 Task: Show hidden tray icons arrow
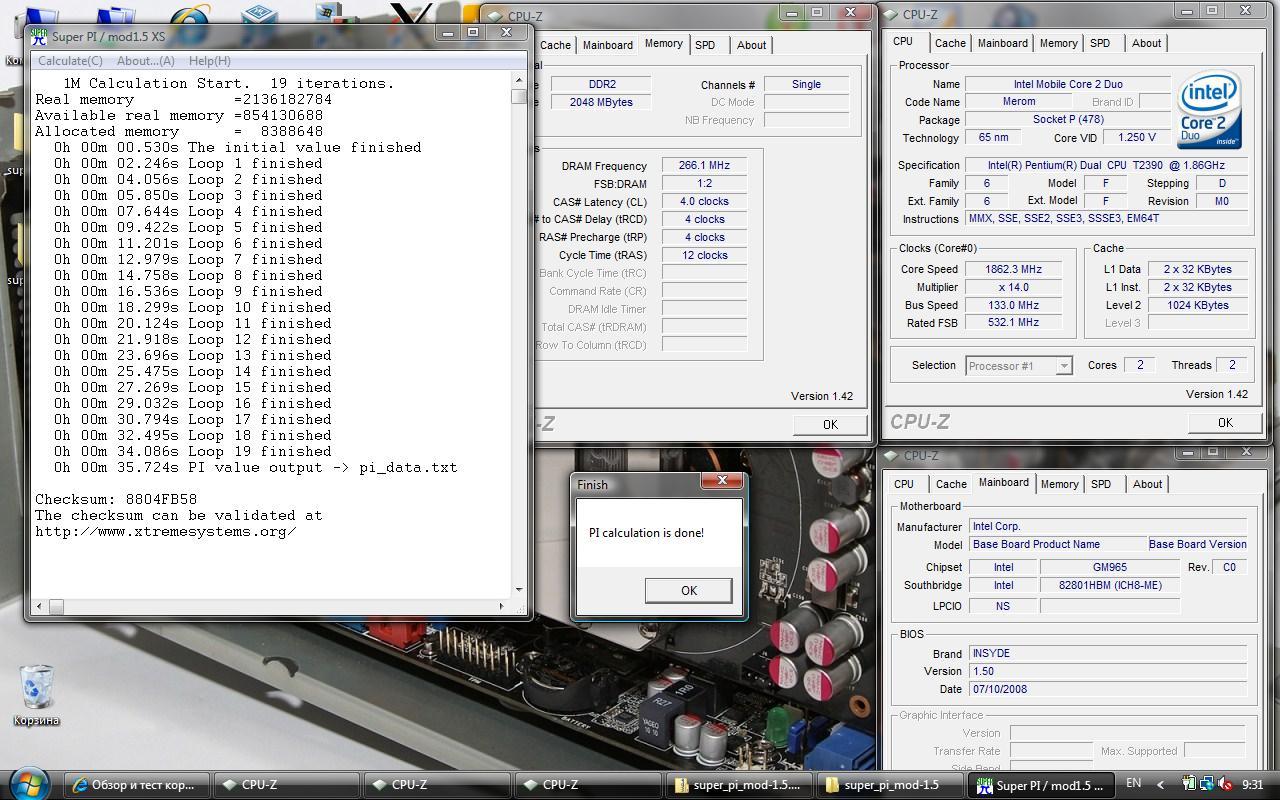tap(1160, 785)
